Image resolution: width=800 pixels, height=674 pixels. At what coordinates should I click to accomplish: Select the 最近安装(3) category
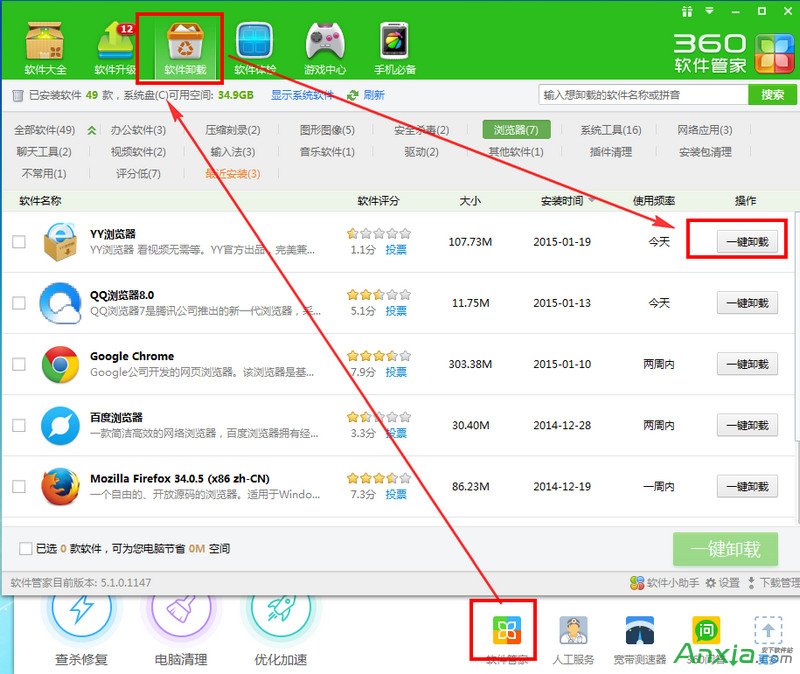[233, 173]
